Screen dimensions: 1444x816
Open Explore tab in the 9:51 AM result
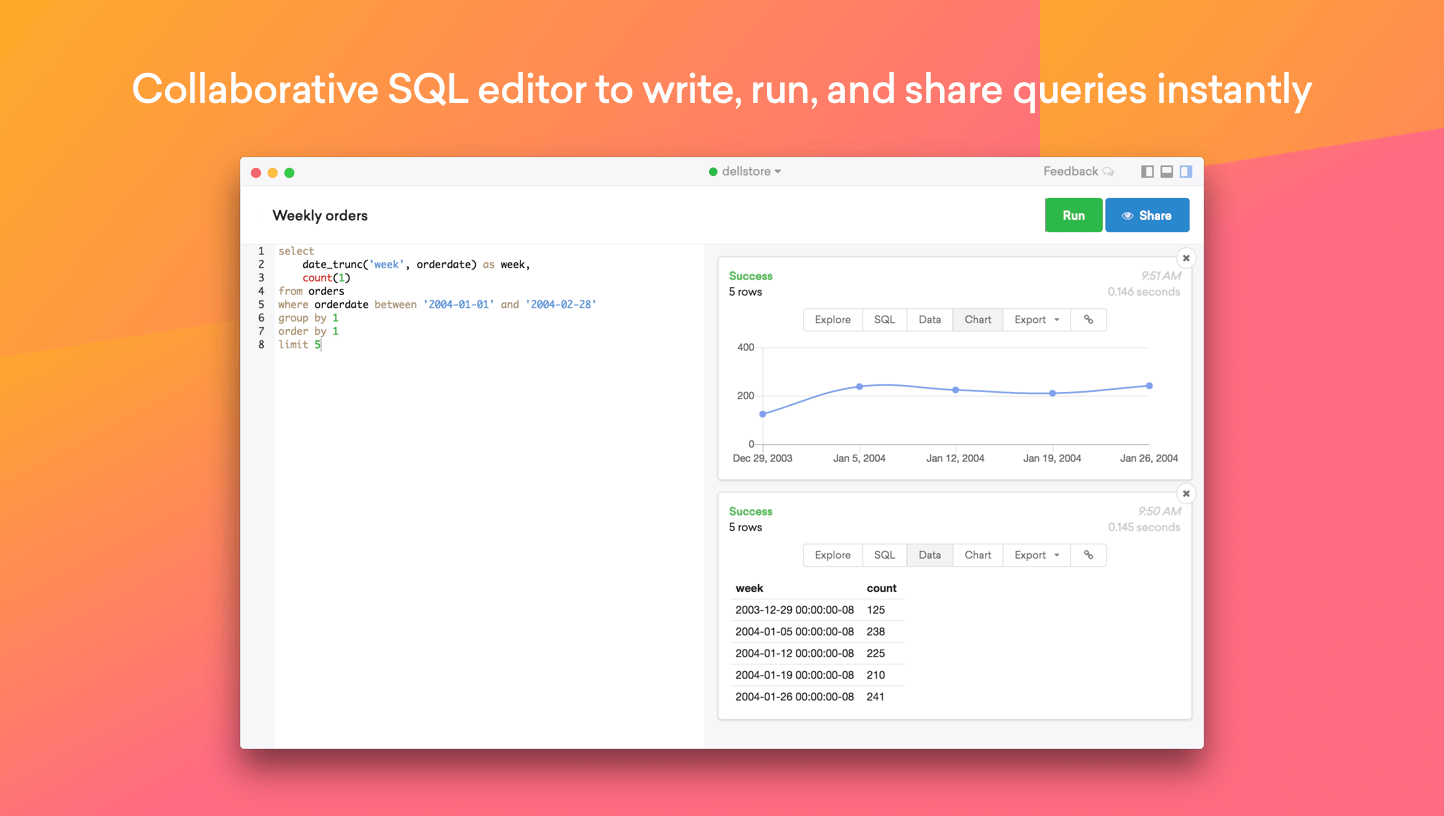833,320
